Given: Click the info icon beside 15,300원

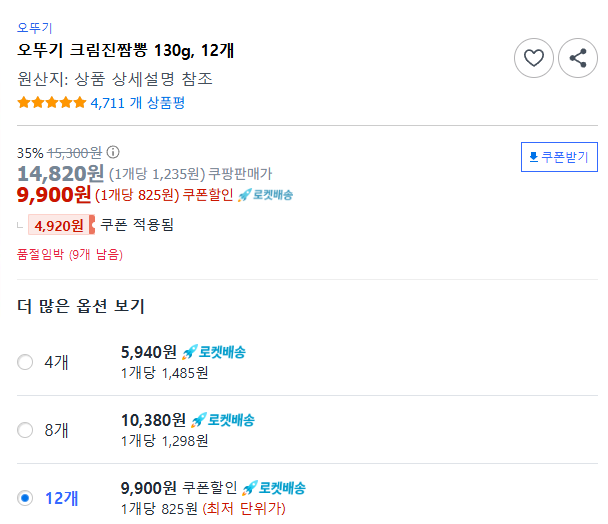Looking at the screenshot, I should point(113,153).
